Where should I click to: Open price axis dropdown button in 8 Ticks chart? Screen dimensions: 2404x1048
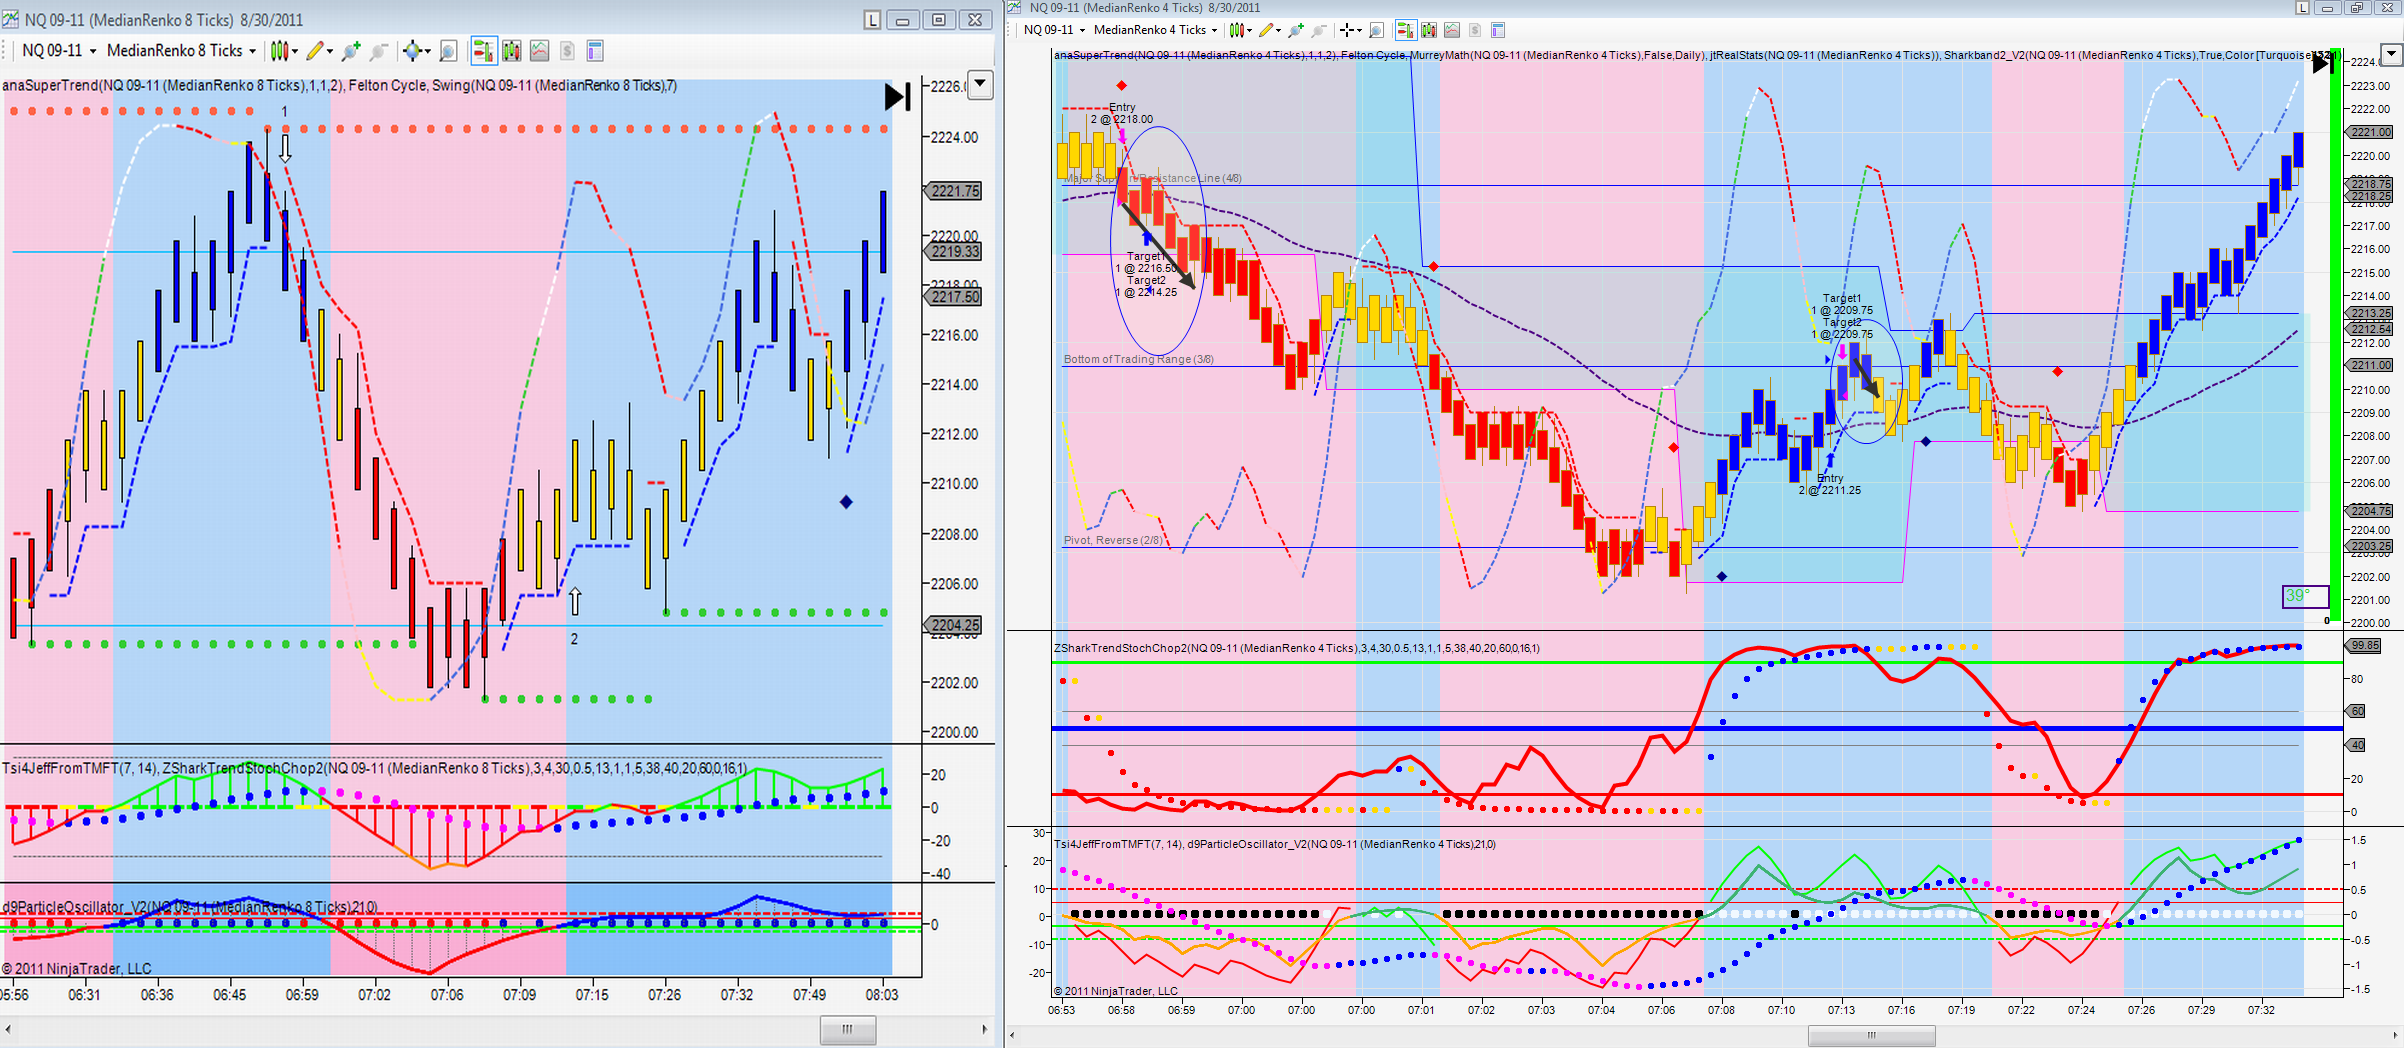click(x=981, y=85)
